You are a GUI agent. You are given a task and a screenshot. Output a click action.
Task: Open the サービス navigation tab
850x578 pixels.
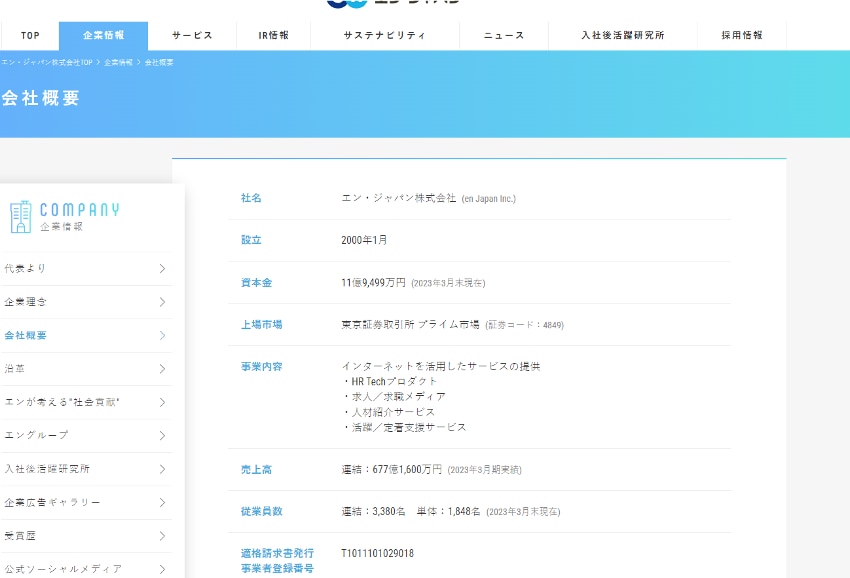(x=192, y=36)
